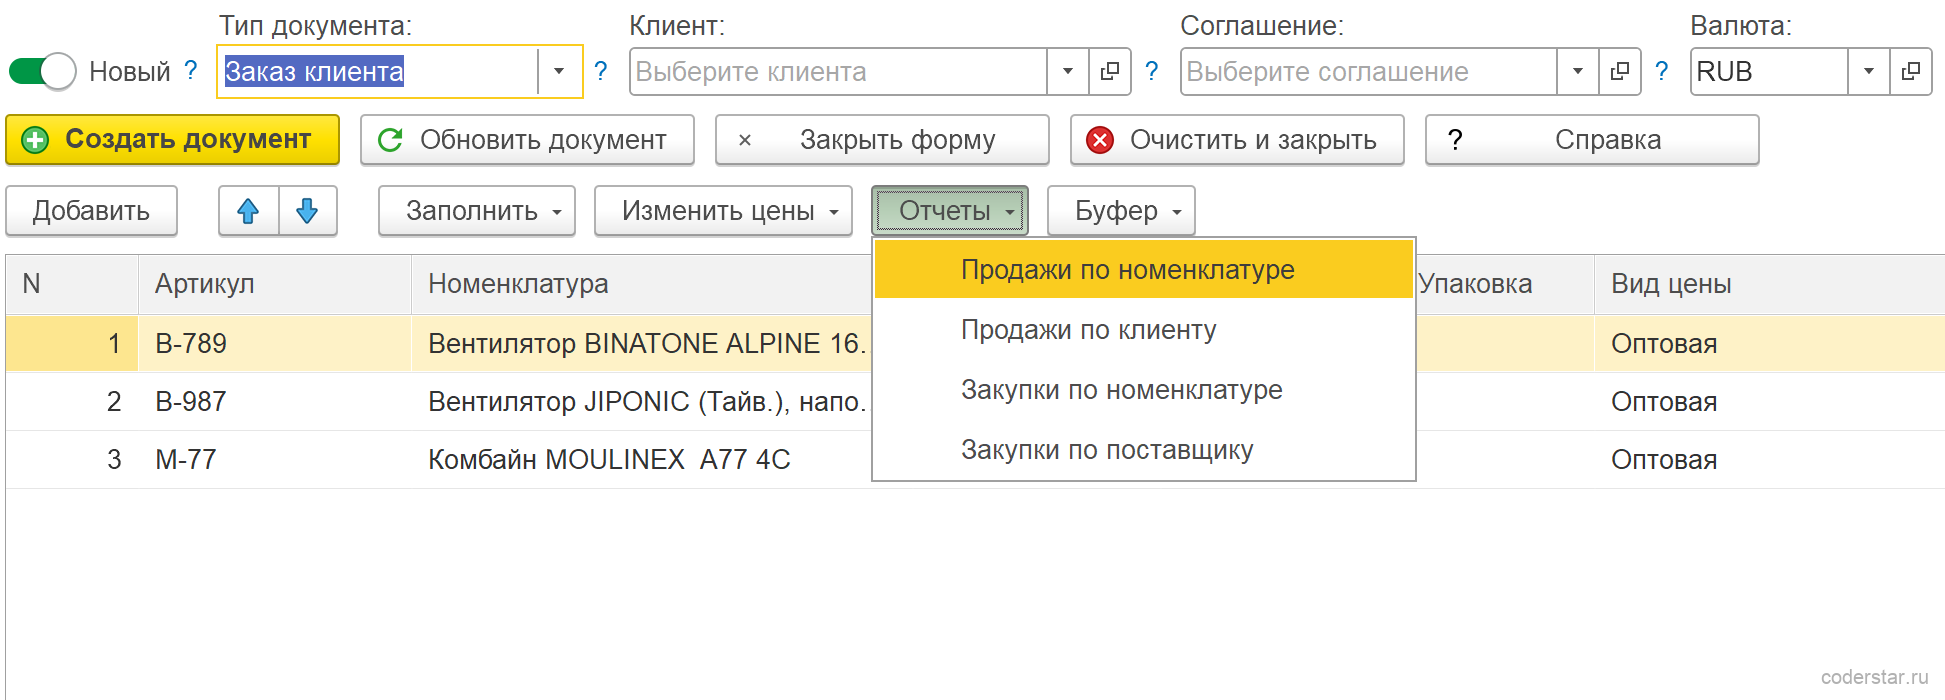Expand the Клиент dropdown arrow

1068,72
